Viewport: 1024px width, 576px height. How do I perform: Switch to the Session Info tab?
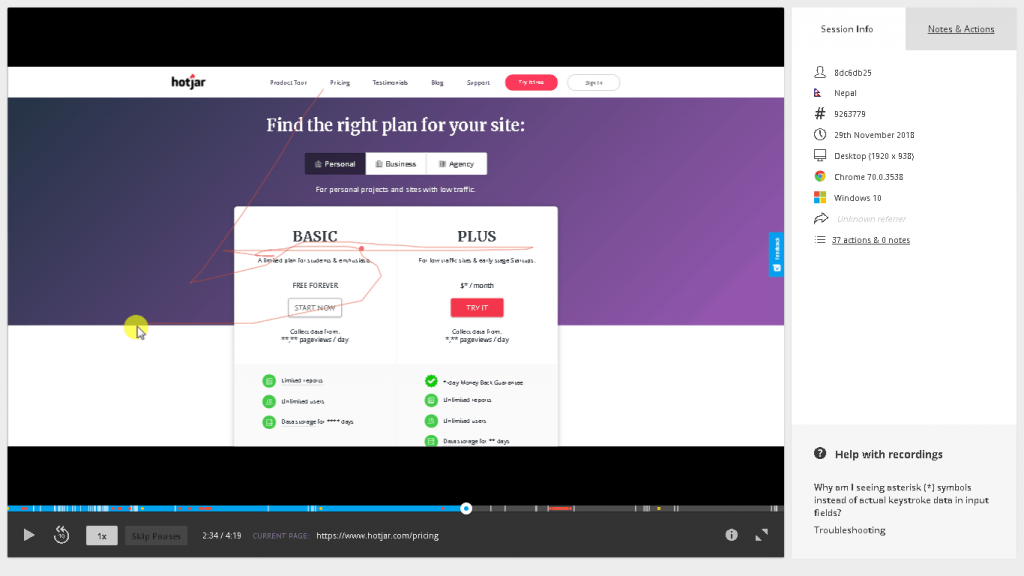click(x=847, y=29)
